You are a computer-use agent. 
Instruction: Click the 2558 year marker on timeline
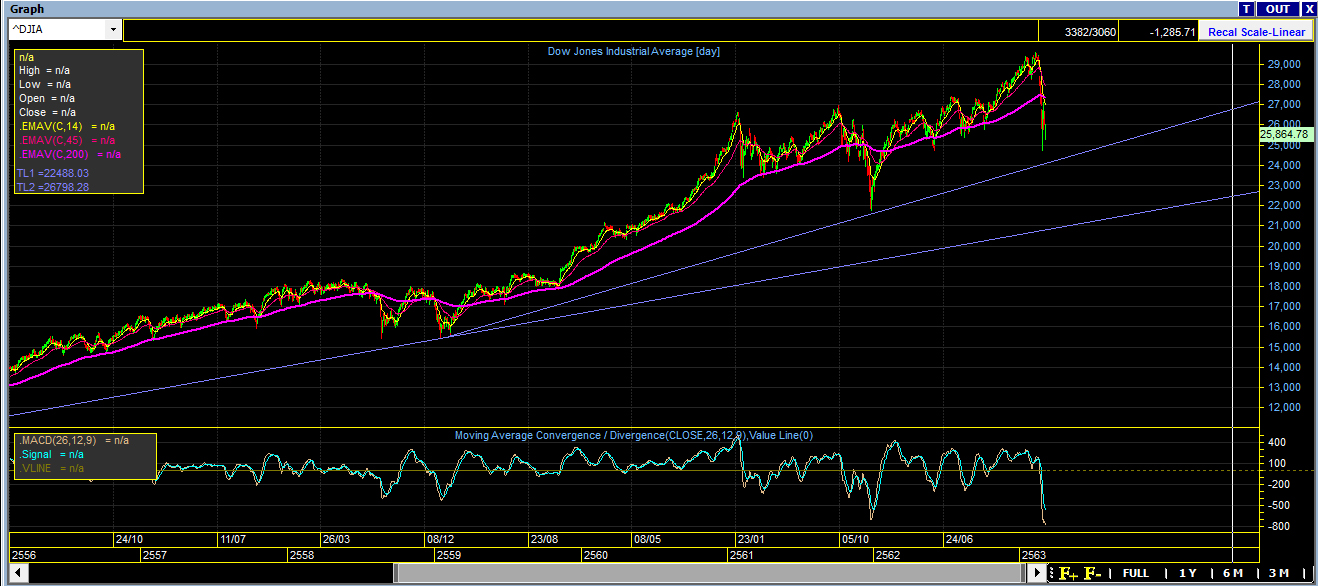tap(301, 554)
